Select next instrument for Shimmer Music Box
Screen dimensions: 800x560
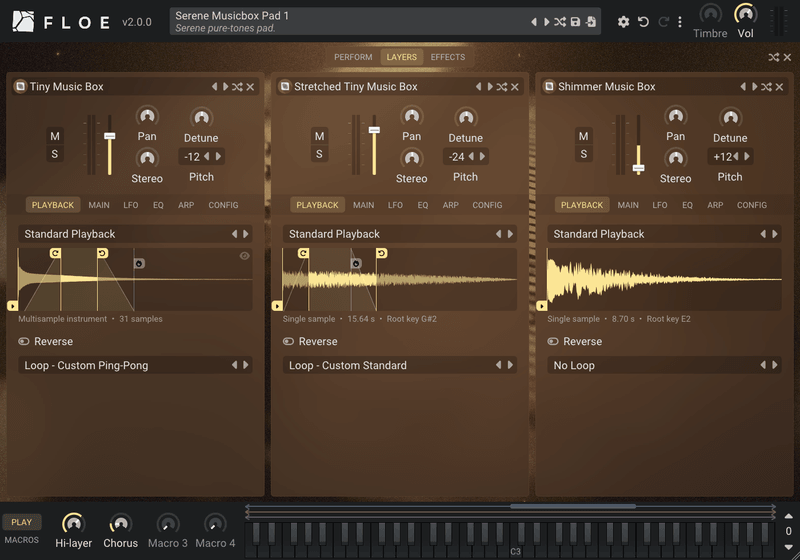click(x=755, y=87)
